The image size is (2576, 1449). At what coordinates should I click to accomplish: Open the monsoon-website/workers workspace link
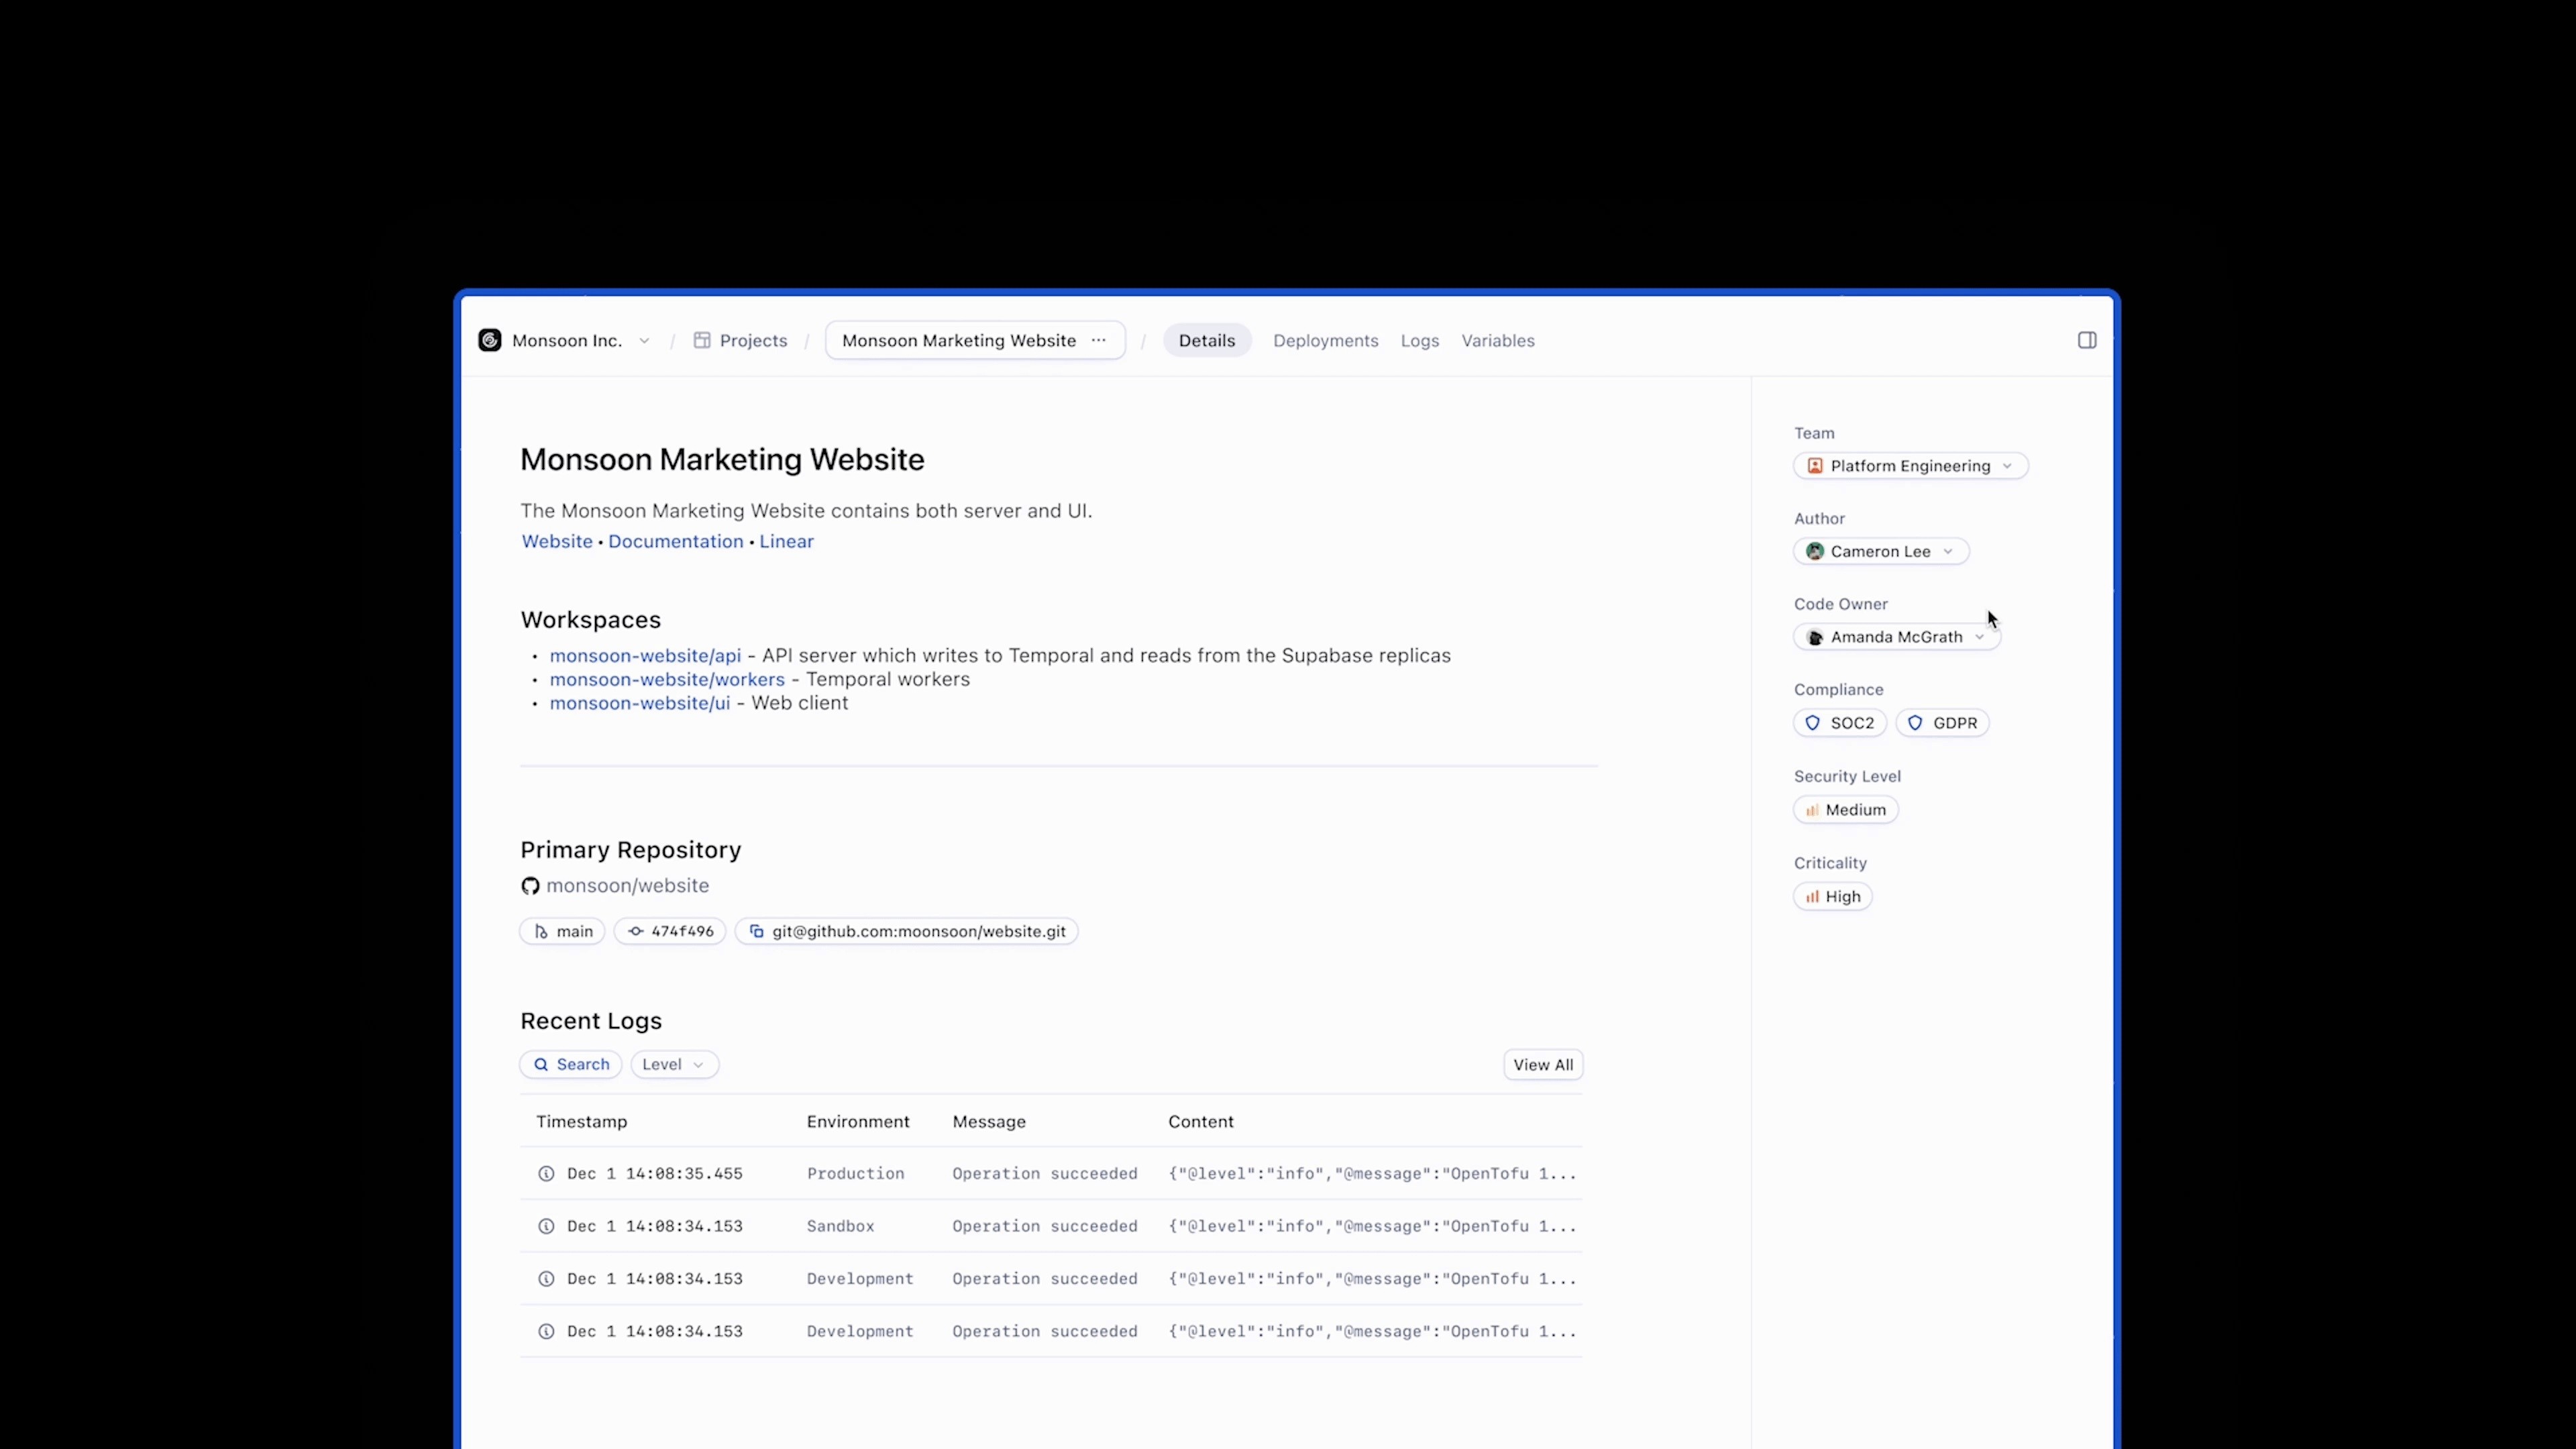point(667,679)
